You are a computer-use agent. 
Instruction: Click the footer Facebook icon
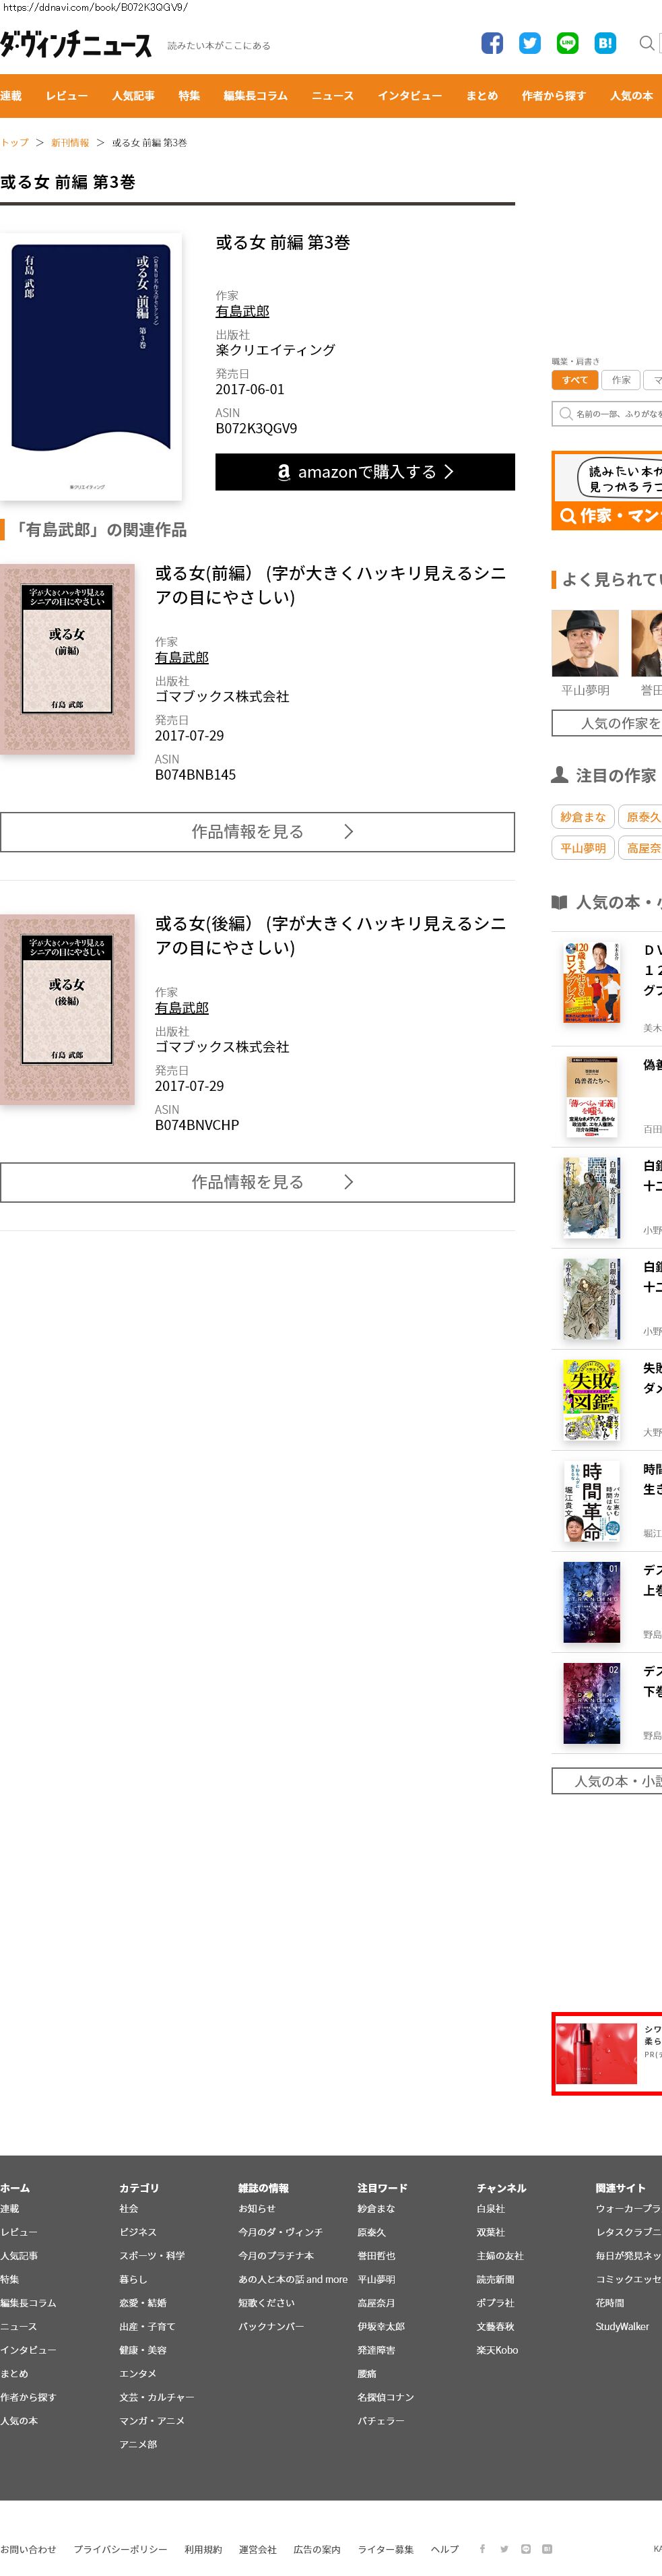(x=482, y=2548)
